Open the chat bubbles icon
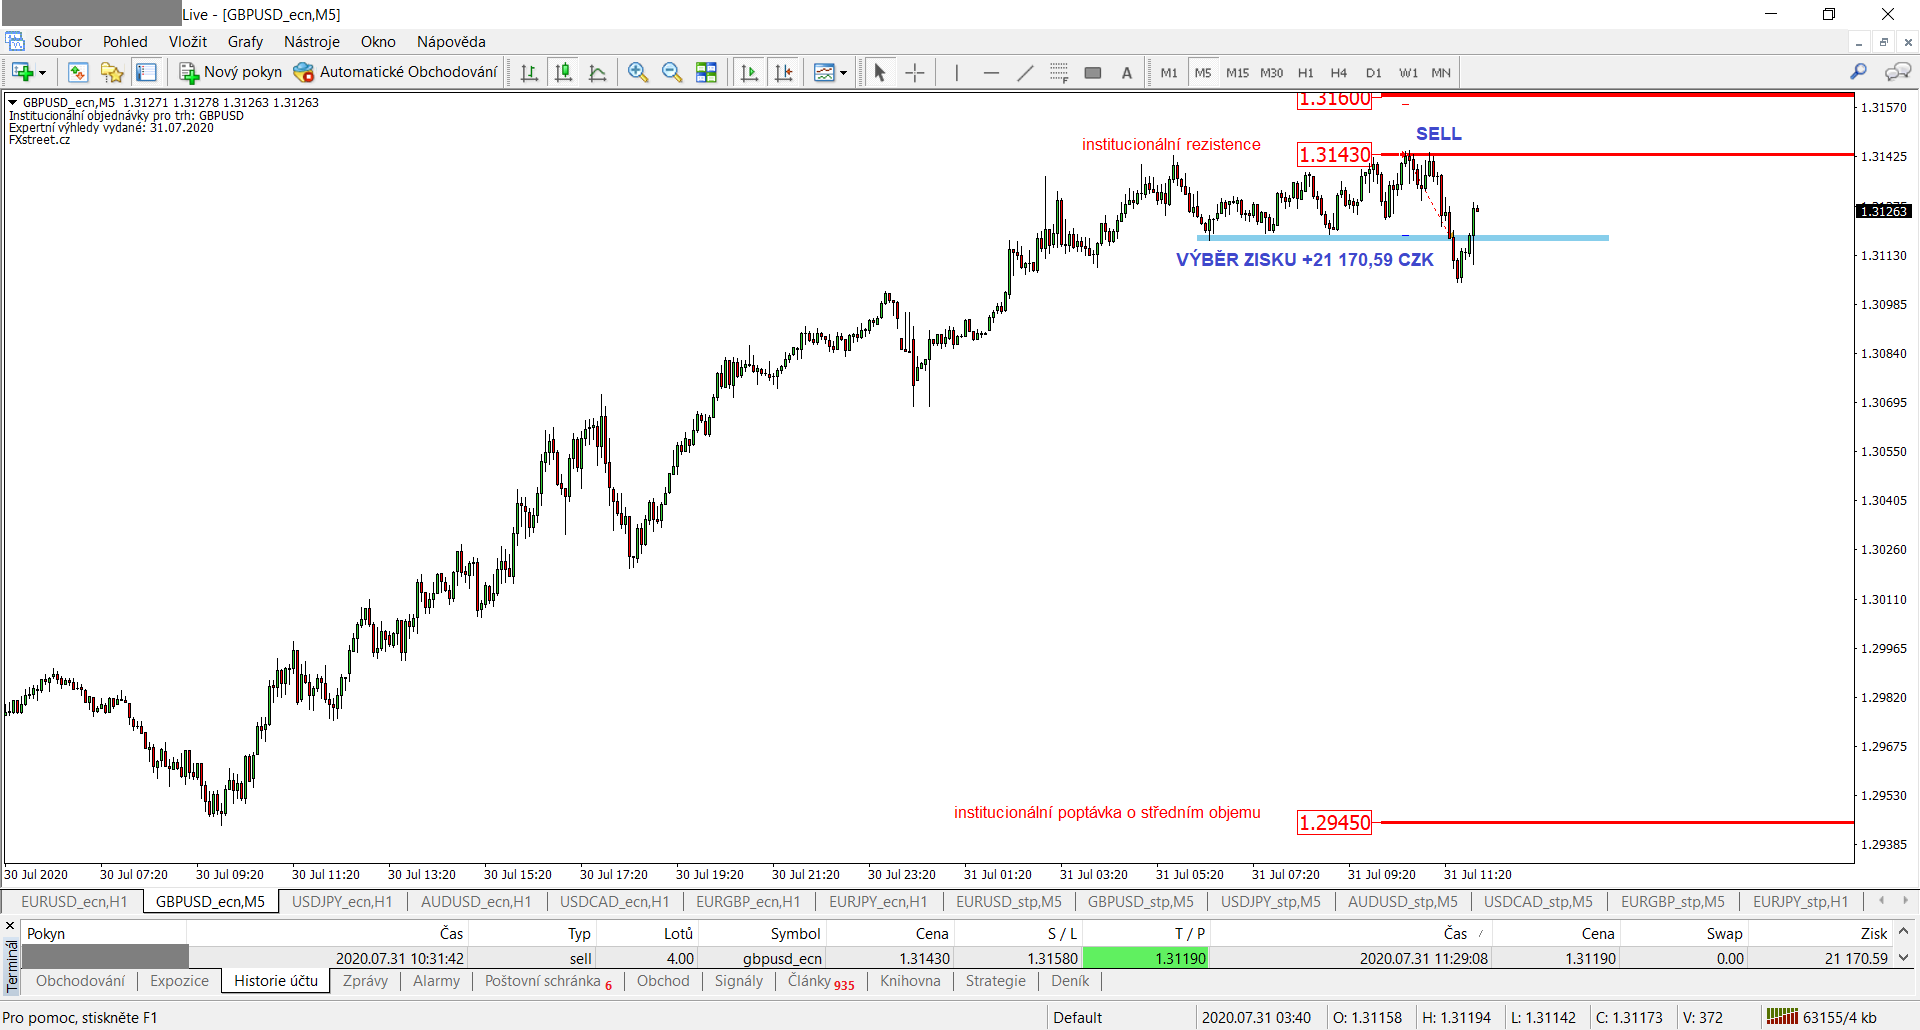The image size is (1920, 1030). 1898,72
